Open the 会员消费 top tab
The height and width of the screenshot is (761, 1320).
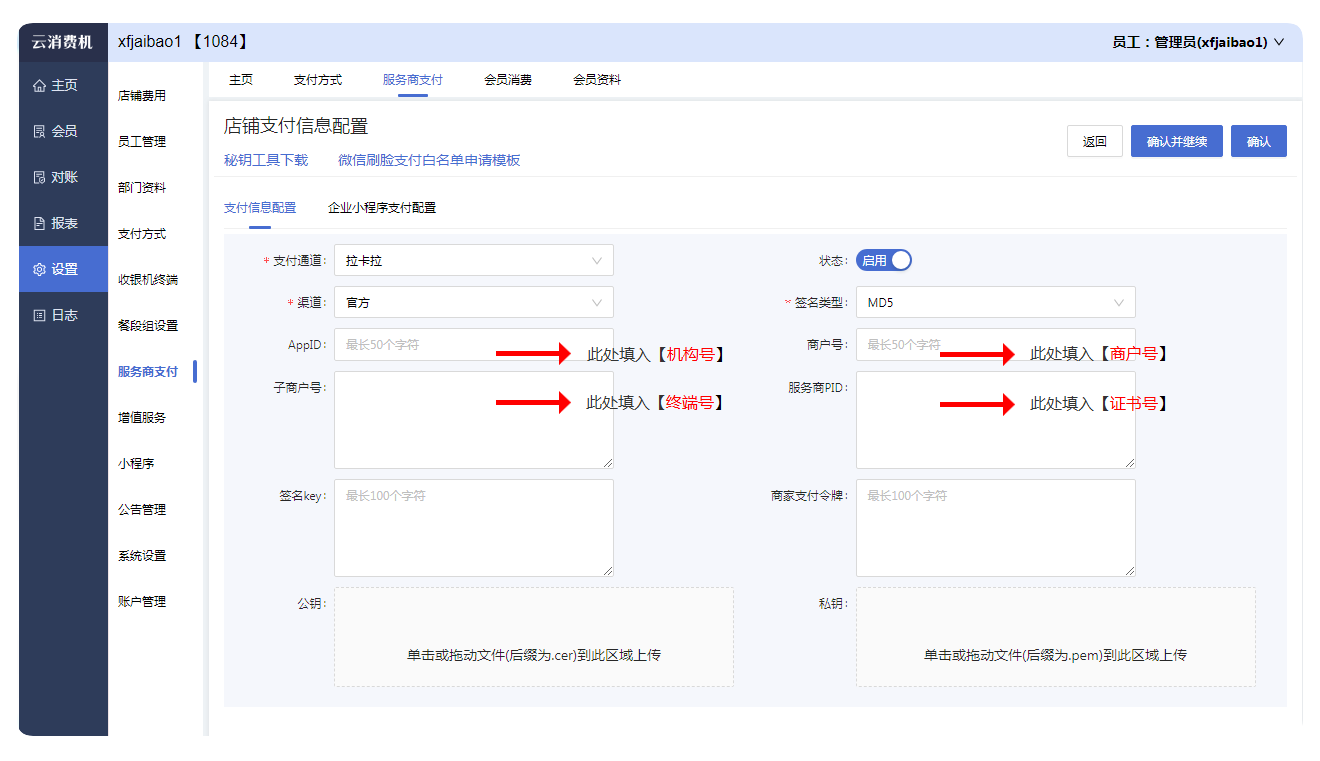pyautogui.click(x=508, y=80)
